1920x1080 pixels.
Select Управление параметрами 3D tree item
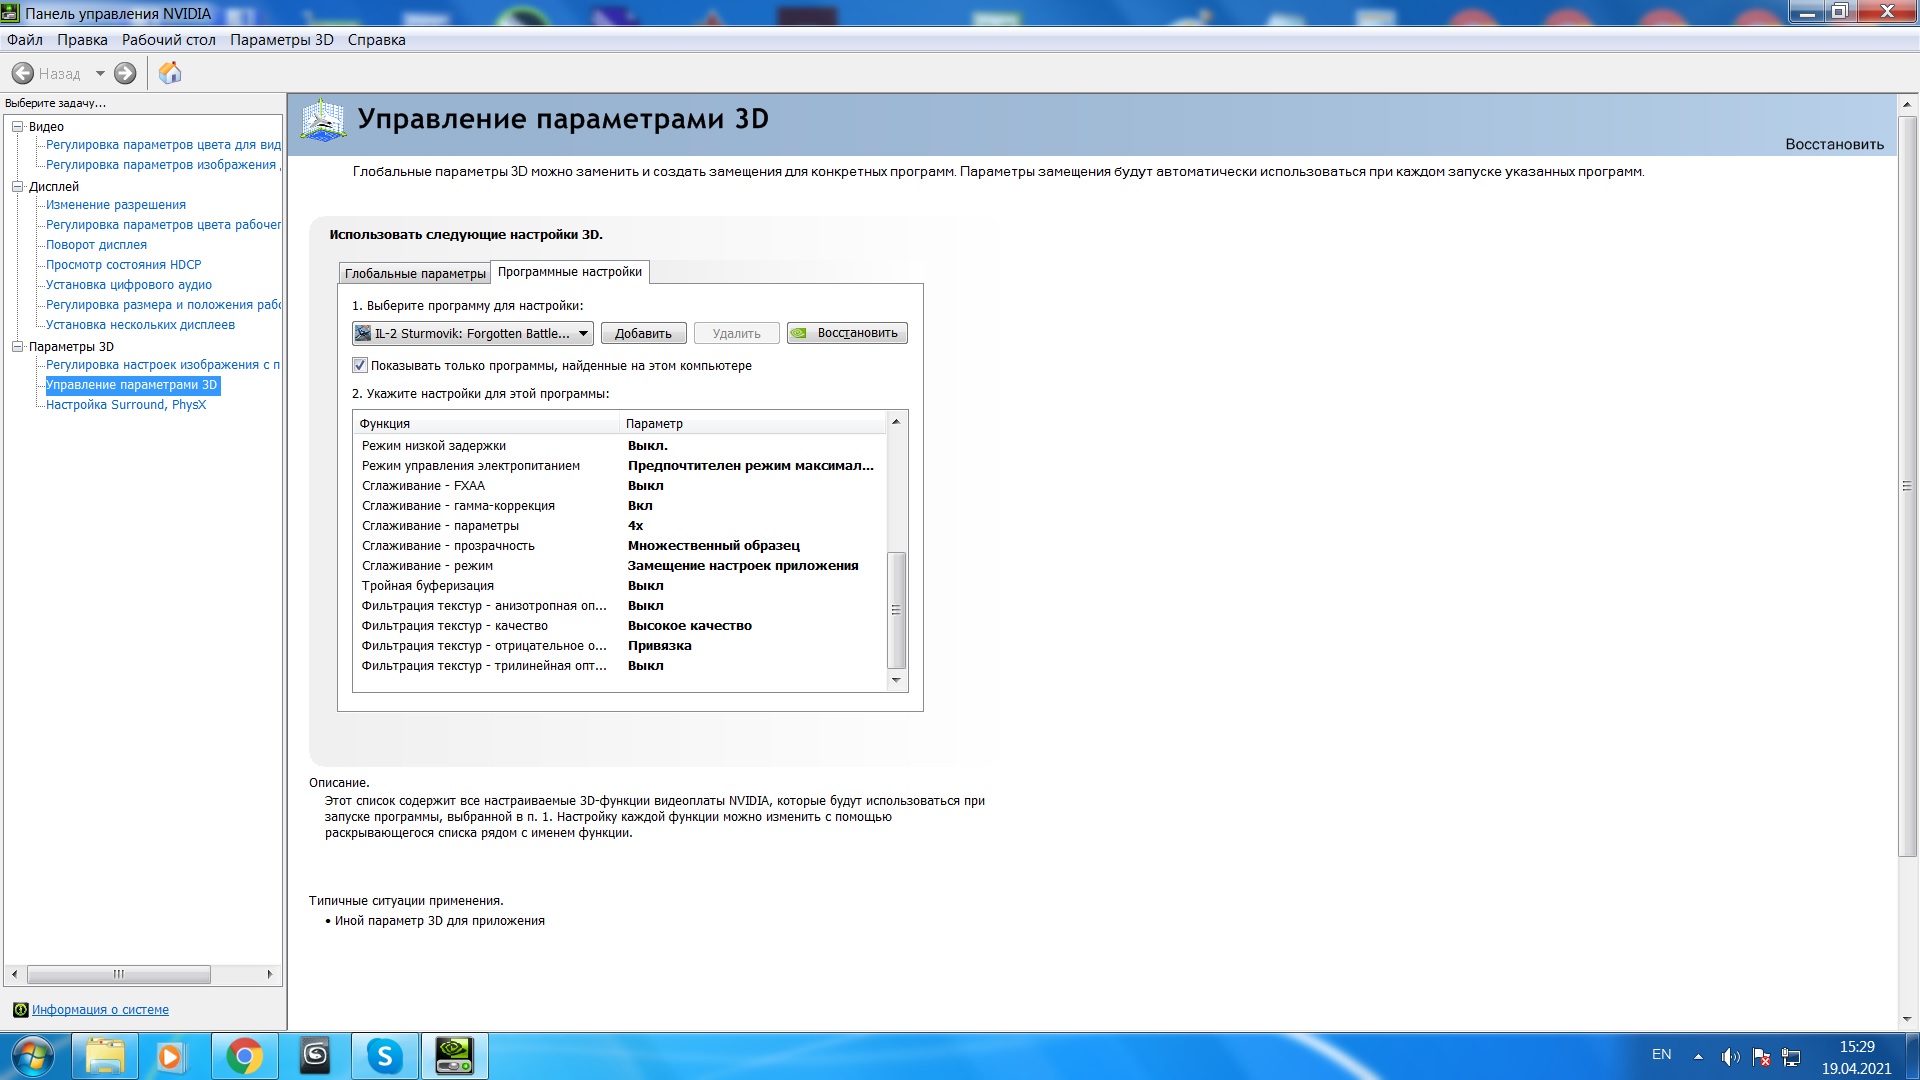pyautogui.click(x=132, y=385)
